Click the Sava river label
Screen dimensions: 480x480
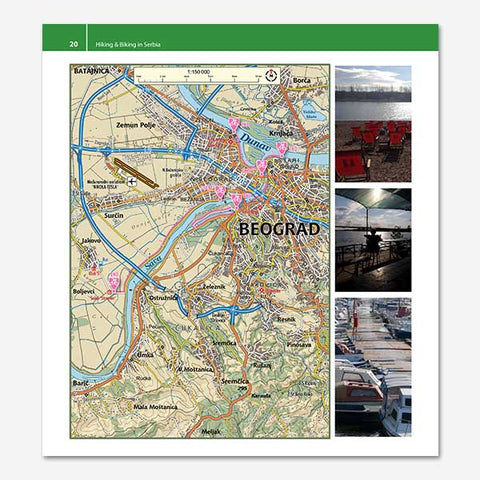pos(154,262)
